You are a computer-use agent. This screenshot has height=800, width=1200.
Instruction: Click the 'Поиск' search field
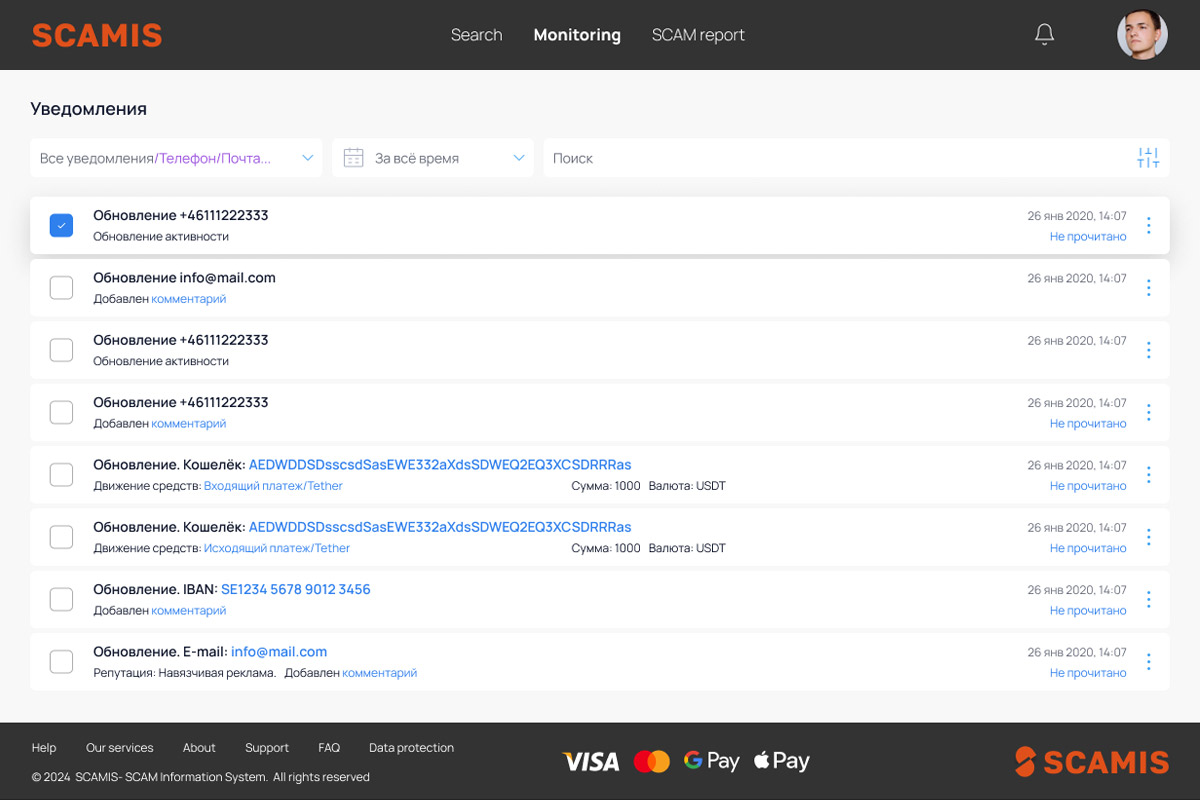[x=830, y=158]
